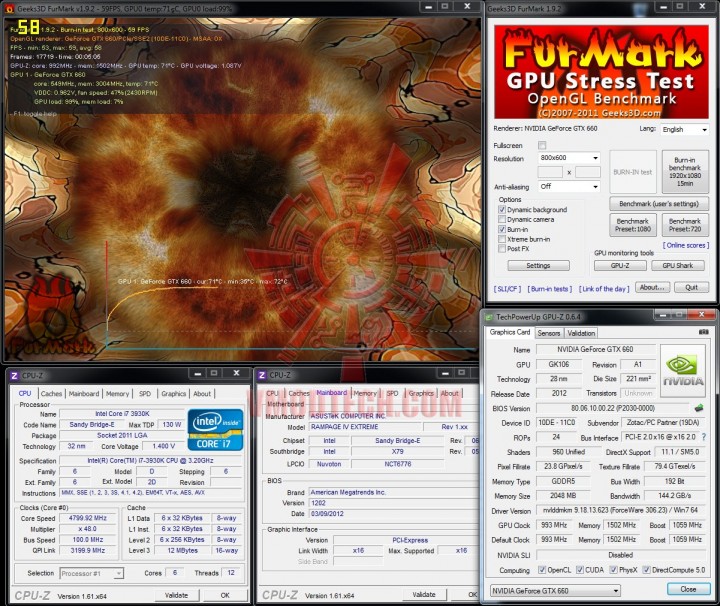
Task: Click Benchmark (user's settings) button
Action: tap(659, 203)
